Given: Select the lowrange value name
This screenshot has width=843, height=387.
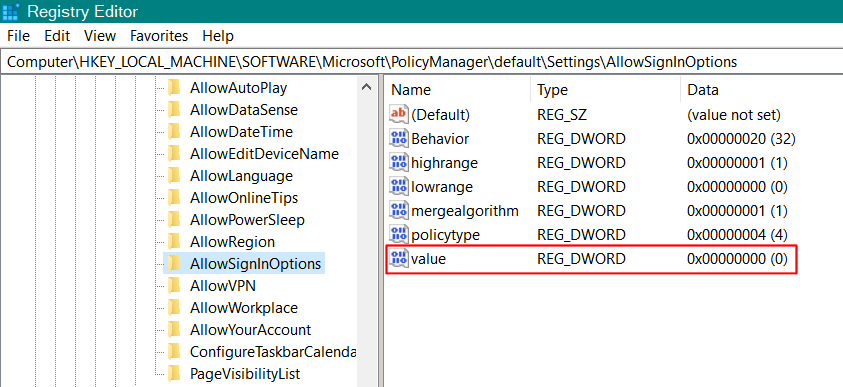Looking at the screenshot, I should [442, 187].
